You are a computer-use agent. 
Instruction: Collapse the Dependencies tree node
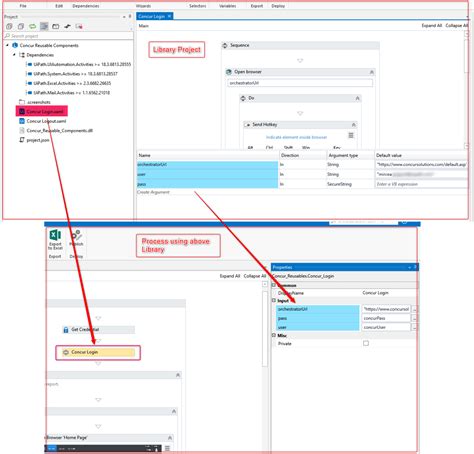(x=14, y=55)
